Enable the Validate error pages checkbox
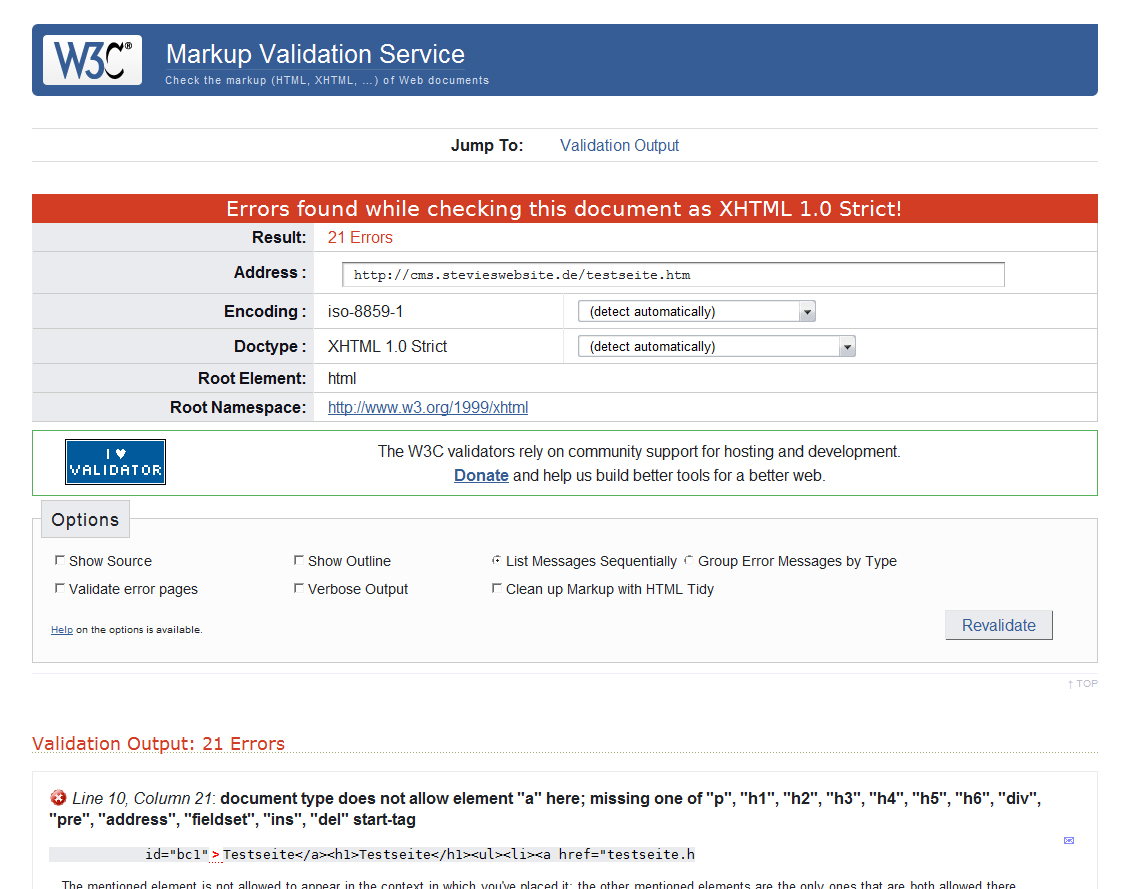Viewport: 1130px width, 889px height. tap(60, 588)
